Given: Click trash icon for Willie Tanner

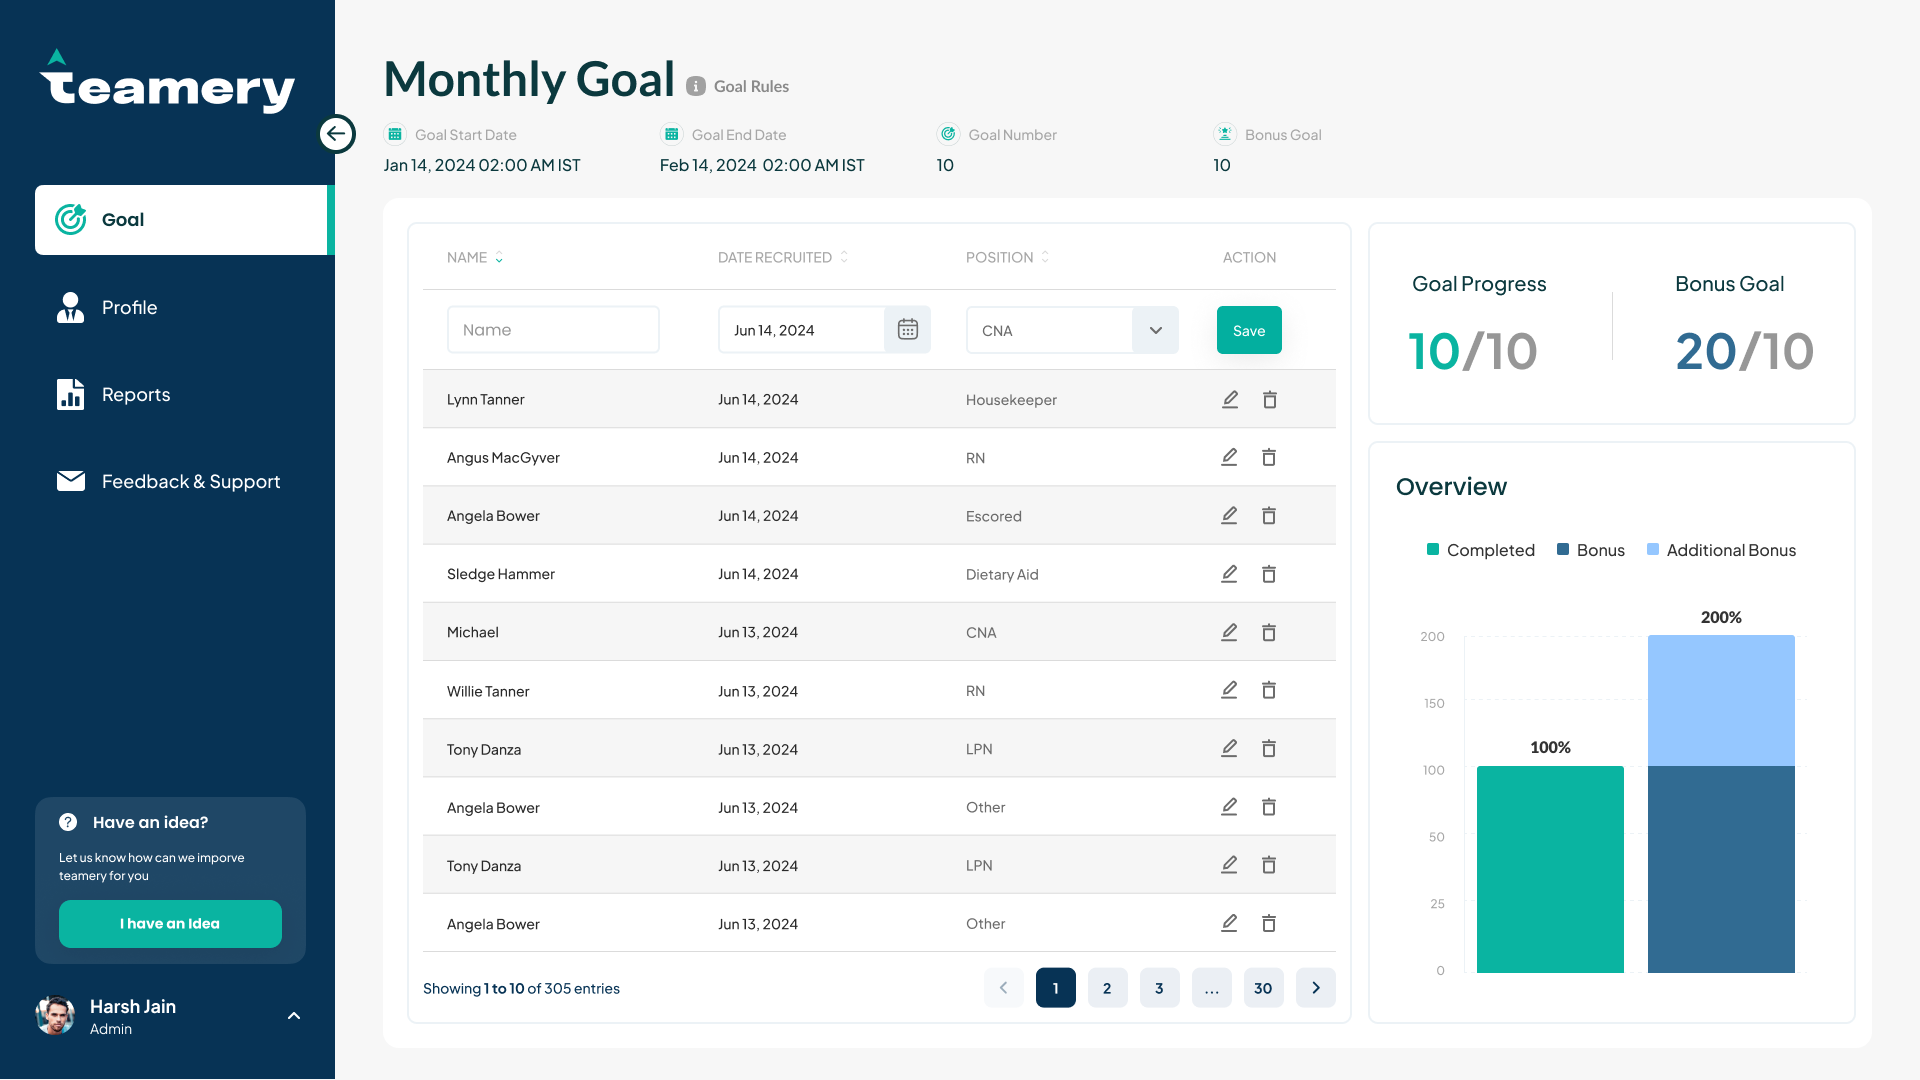Looking at the screenshot, I should point(1269,691).
